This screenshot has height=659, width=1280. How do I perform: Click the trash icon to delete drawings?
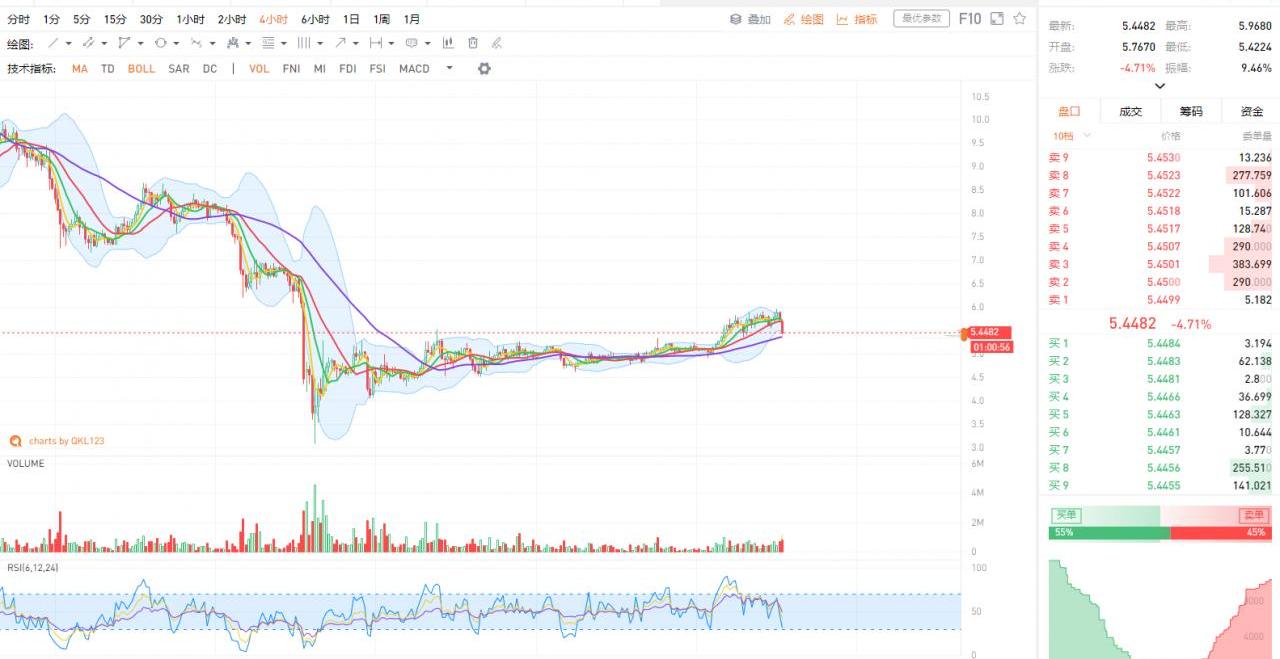click(473, 43)
